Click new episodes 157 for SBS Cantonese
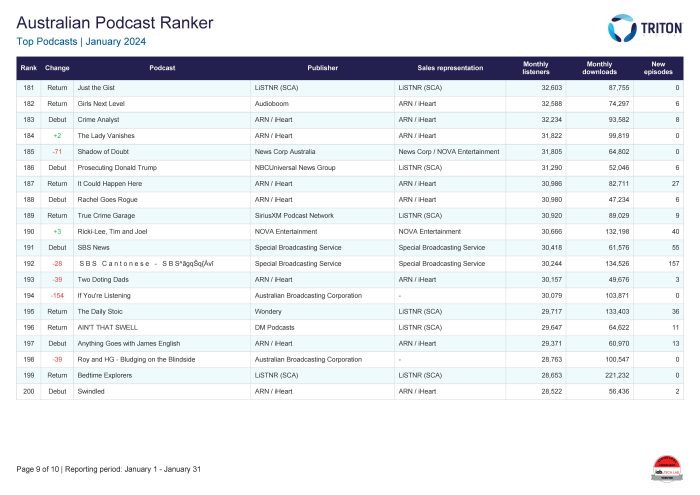Viewport: 700px width, 495px height. point(674,264)
